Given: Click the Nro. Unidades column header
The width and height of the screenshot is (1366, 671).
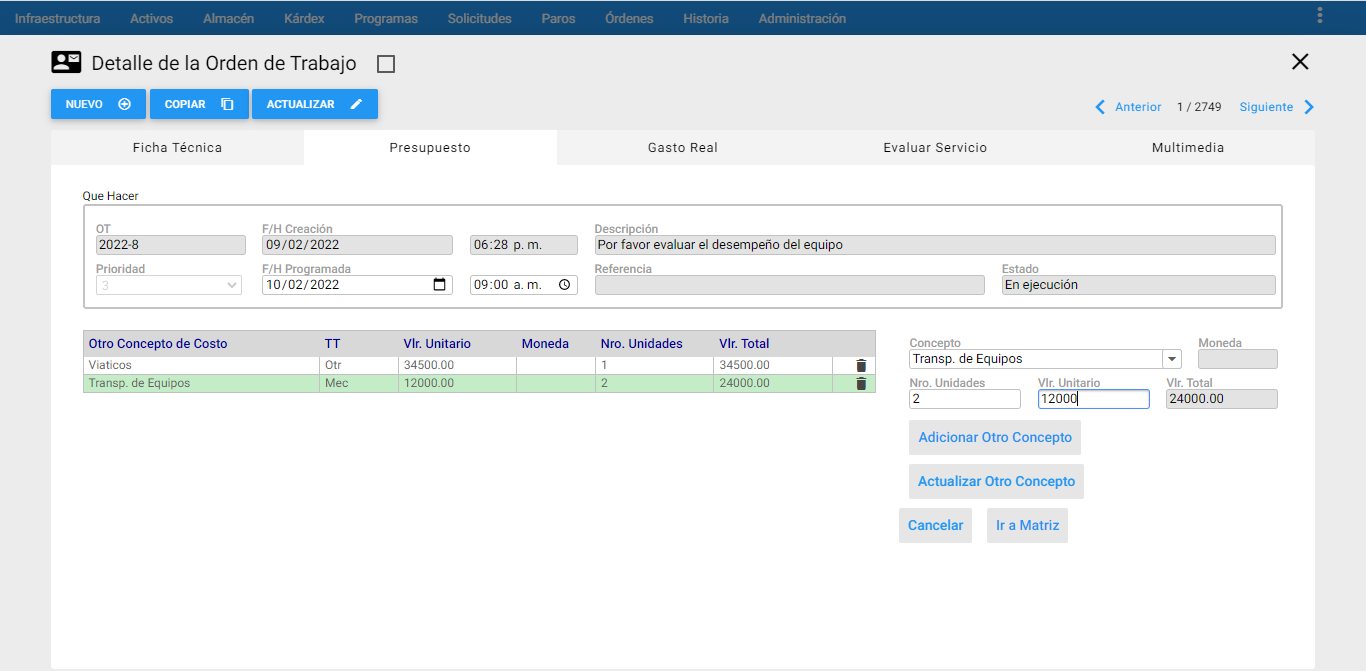Looking at the screenshot, I should [641, 344].
